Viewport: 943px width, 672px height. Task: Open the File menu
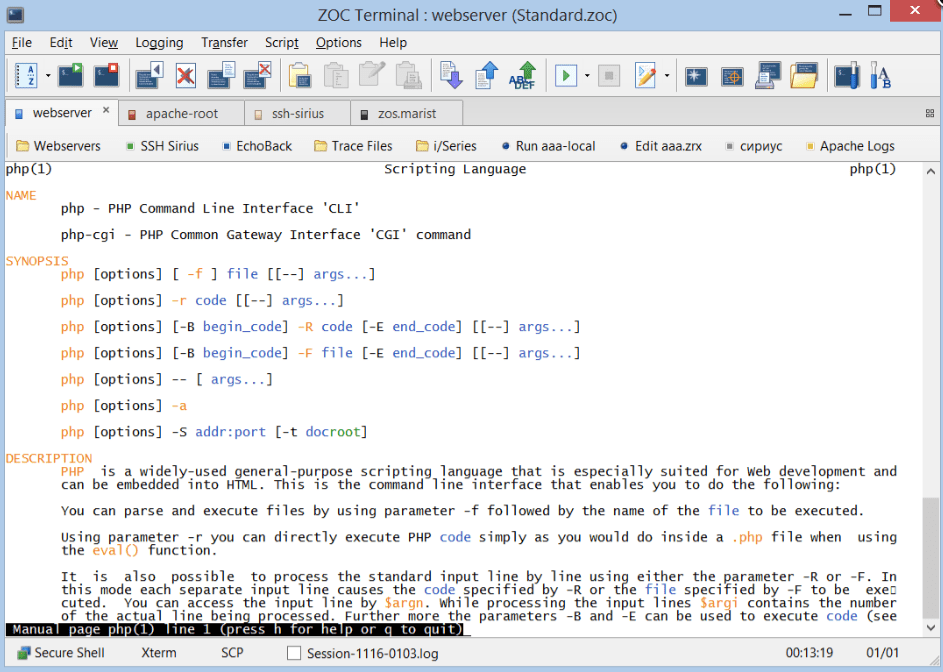coord(22,43)
